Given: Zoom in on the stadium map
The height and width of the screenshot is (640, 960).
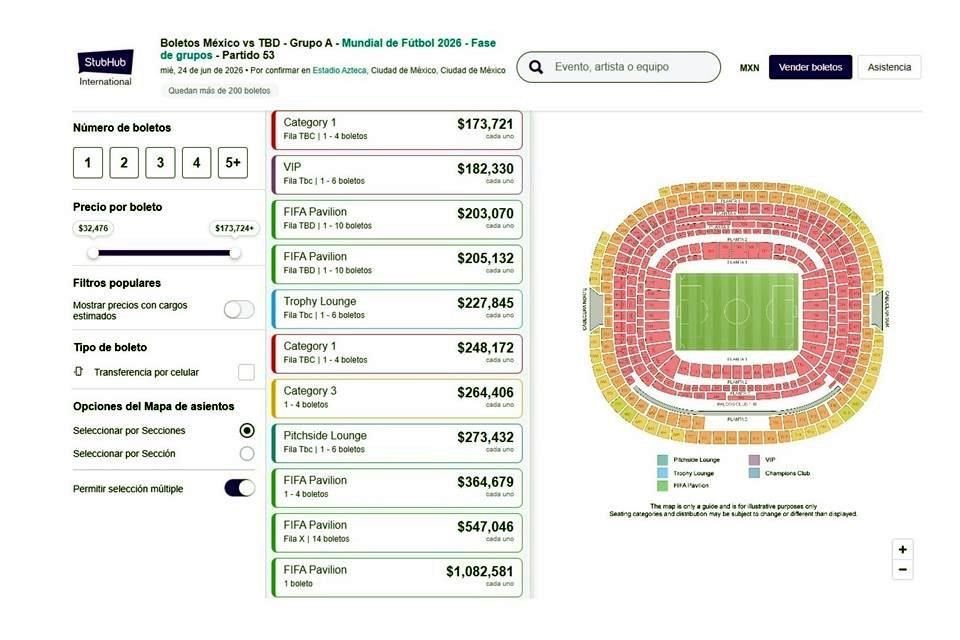Looking at the screenshot, I should (903, 549).
